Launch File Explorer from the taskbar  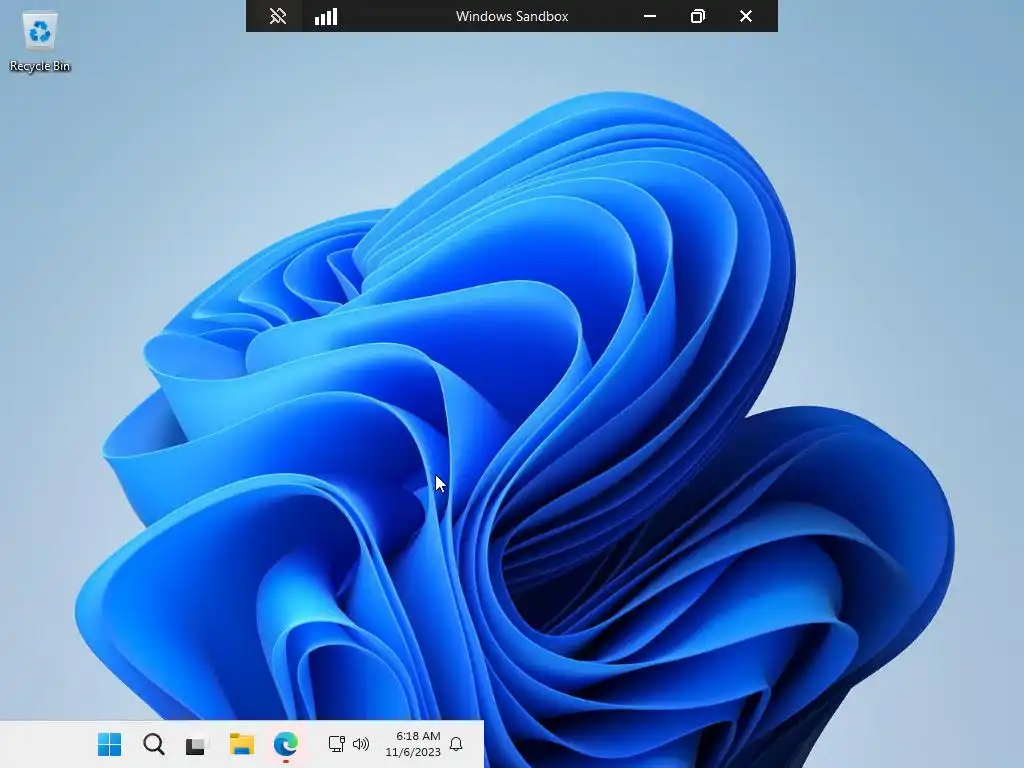pyautogui.click(x=242, y=744)
